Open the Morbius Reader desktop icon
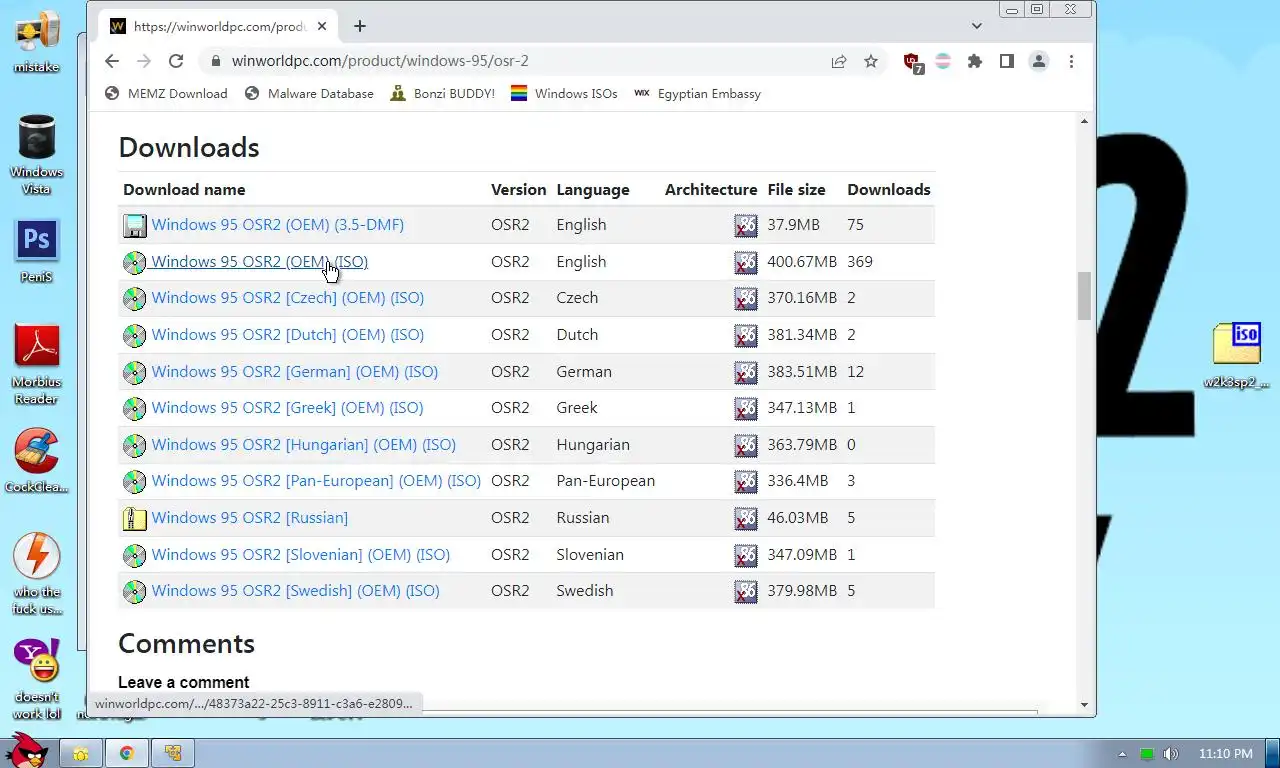Image resolution: width=1280 pixels, height=768 pixels. (x=36, y=363)
